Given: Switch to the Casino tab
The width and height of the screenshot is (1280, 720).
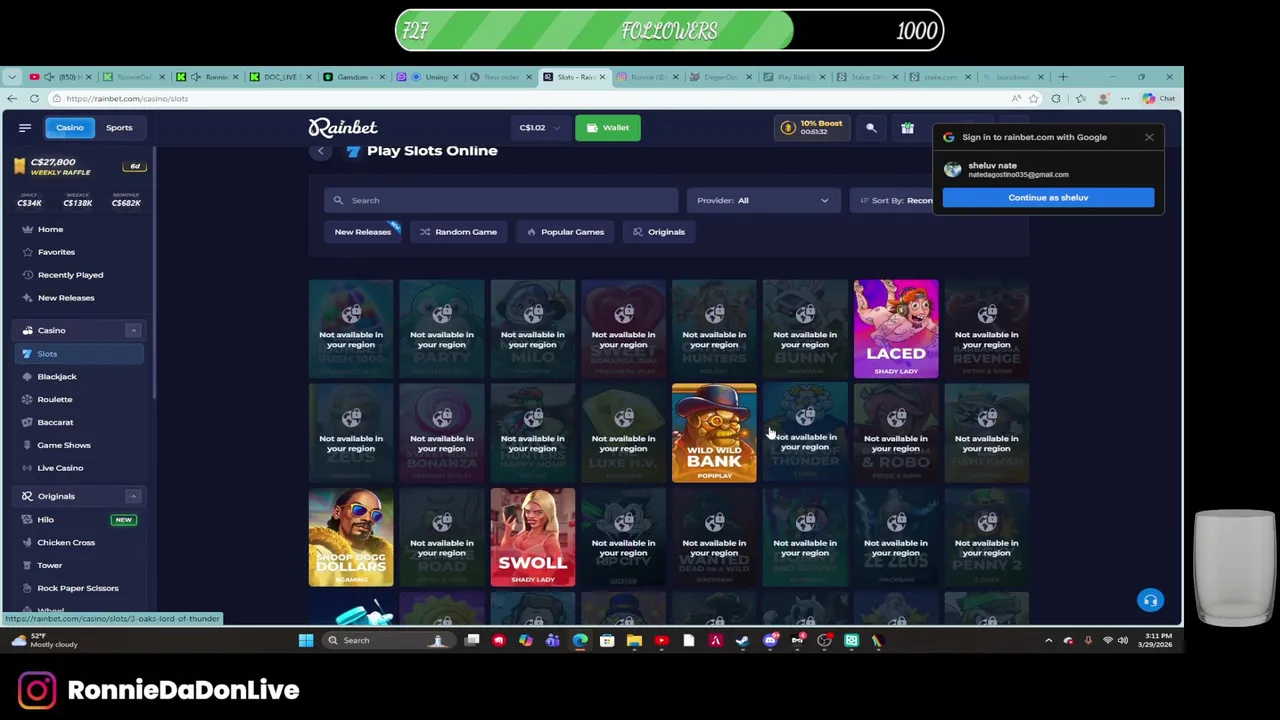Looking at the screenshot, I should (x=70, y=127).
